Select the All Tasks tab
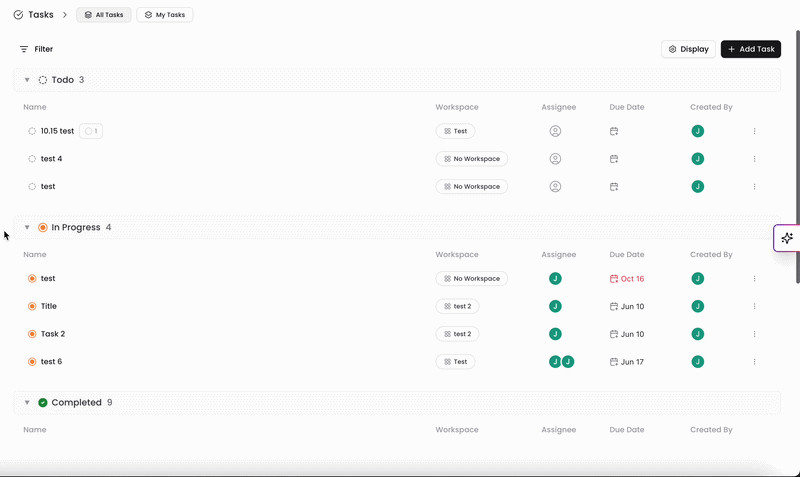800x477 pixels. point(104,15)
